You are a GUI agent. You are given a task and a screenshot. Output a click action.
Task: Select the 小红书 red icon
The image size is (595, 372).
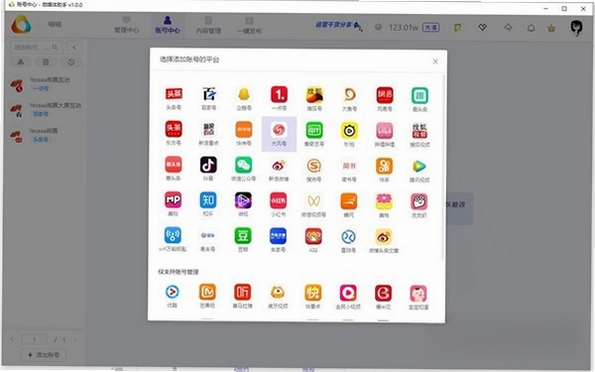279,201
